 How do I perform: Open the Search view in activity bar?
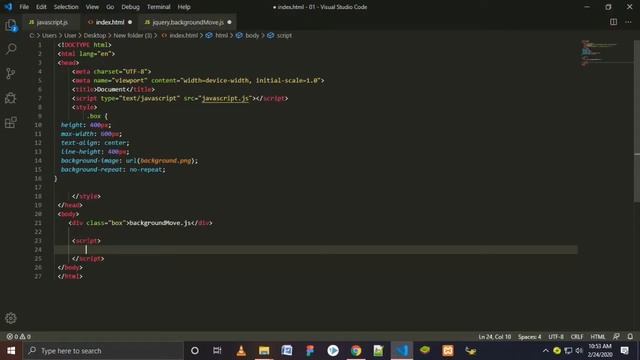[11, 49]
